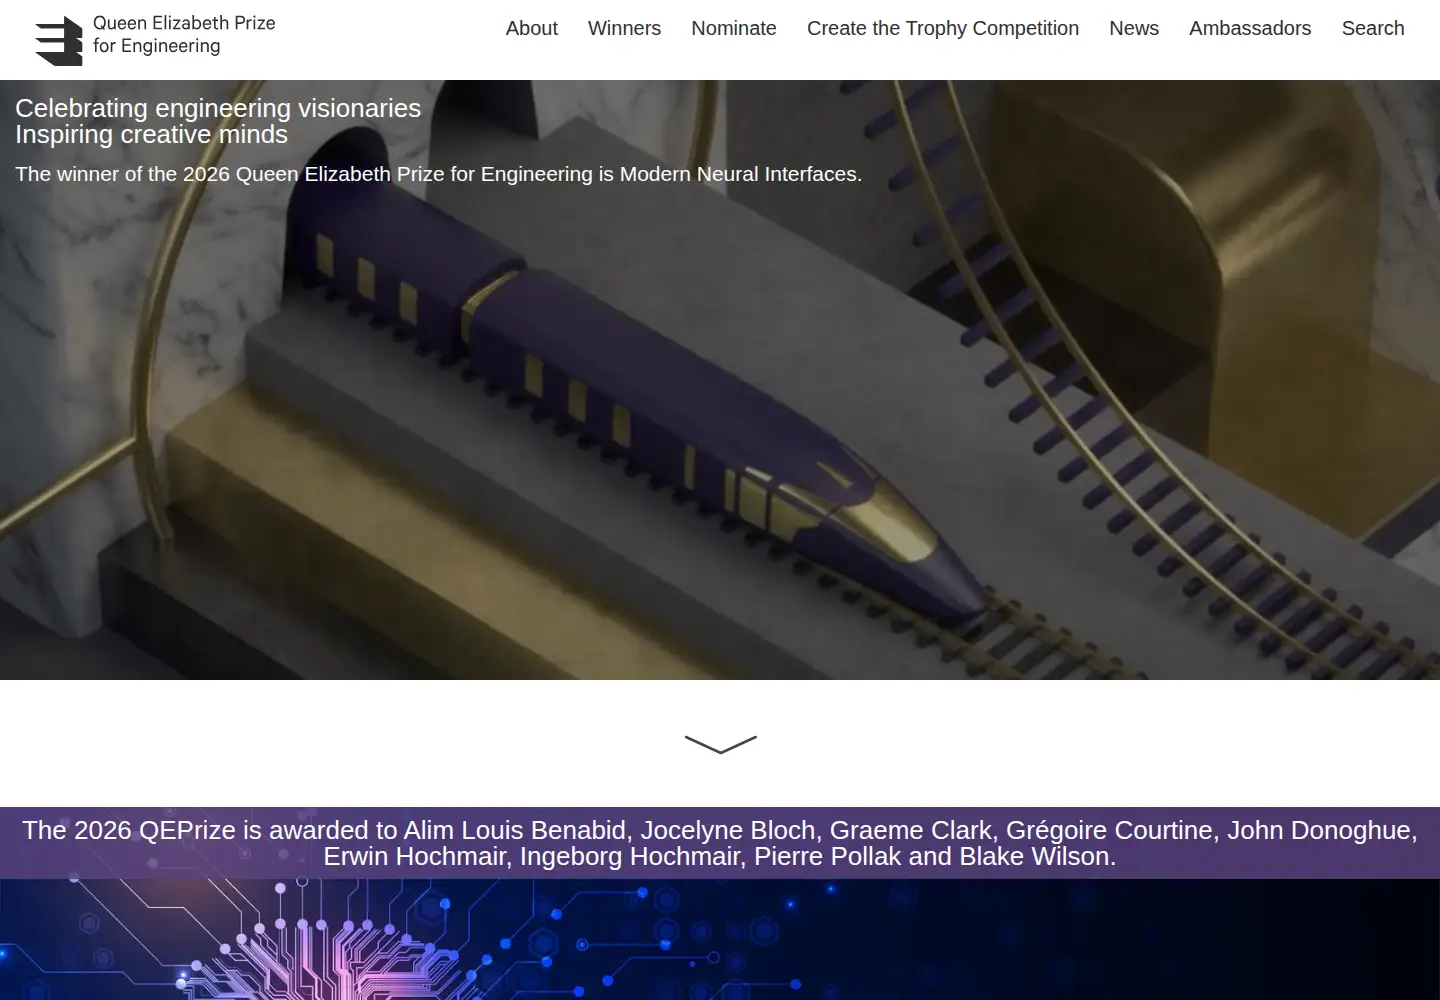Click the purple 2026 QEPrize awardees banner
Viewport: 1440px width, 1000px height.
point(720,843)
